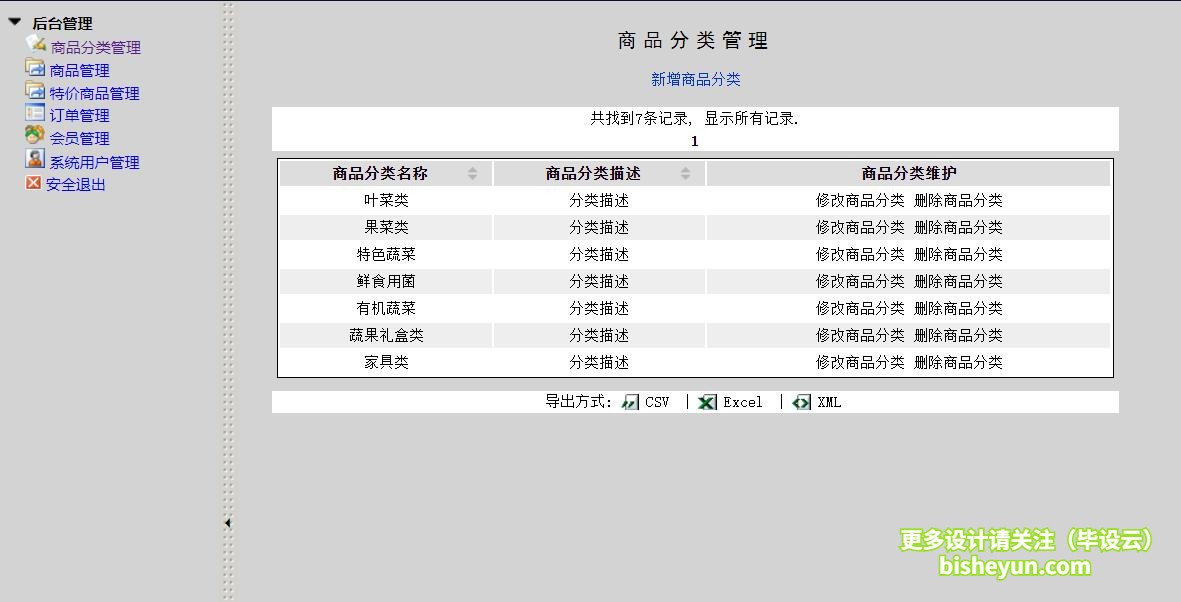1181x602 pixels.
Task: Collapse the 后台管理 tree with its triangle
Action: pos(14,22)
